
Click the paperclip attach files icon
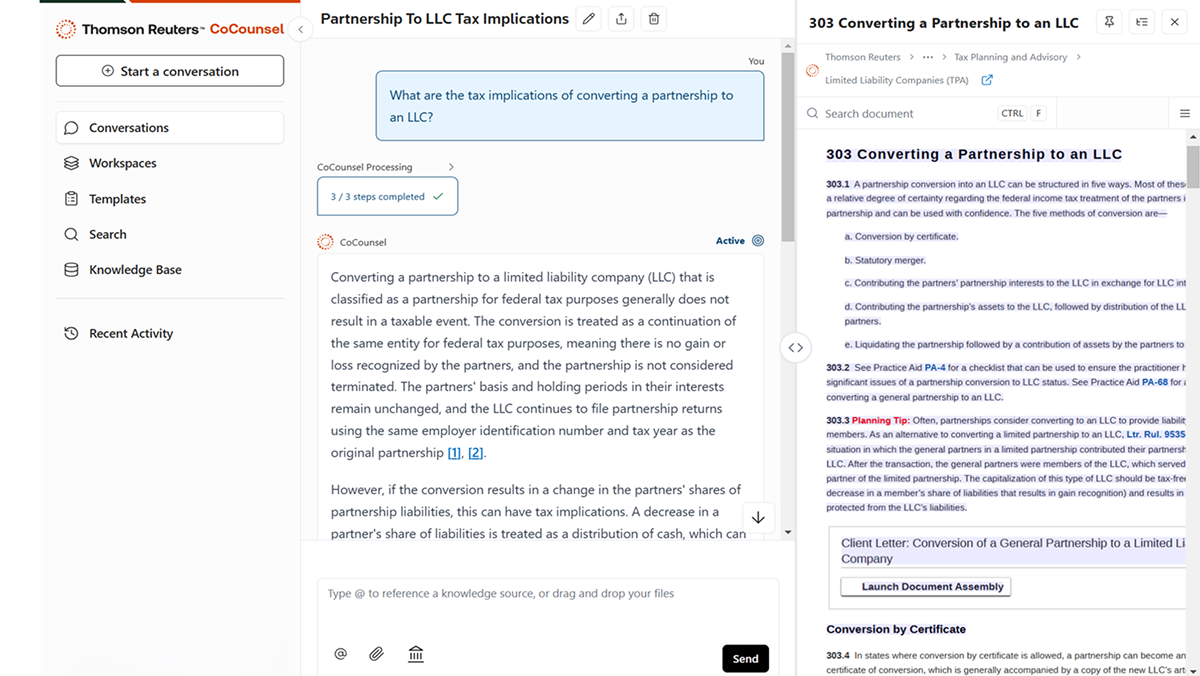[x=376, y=654]
